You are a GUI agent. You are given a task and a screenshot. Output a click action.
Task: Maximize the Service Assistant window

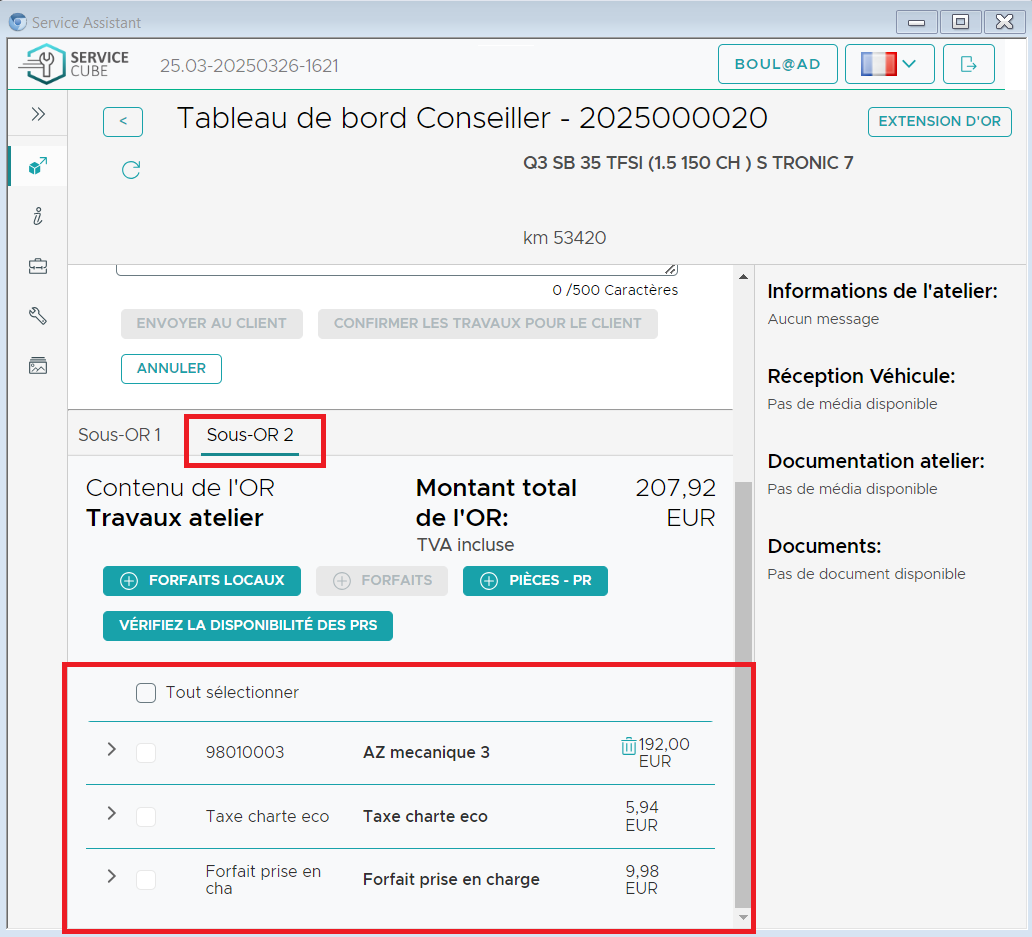pos(960,22)
